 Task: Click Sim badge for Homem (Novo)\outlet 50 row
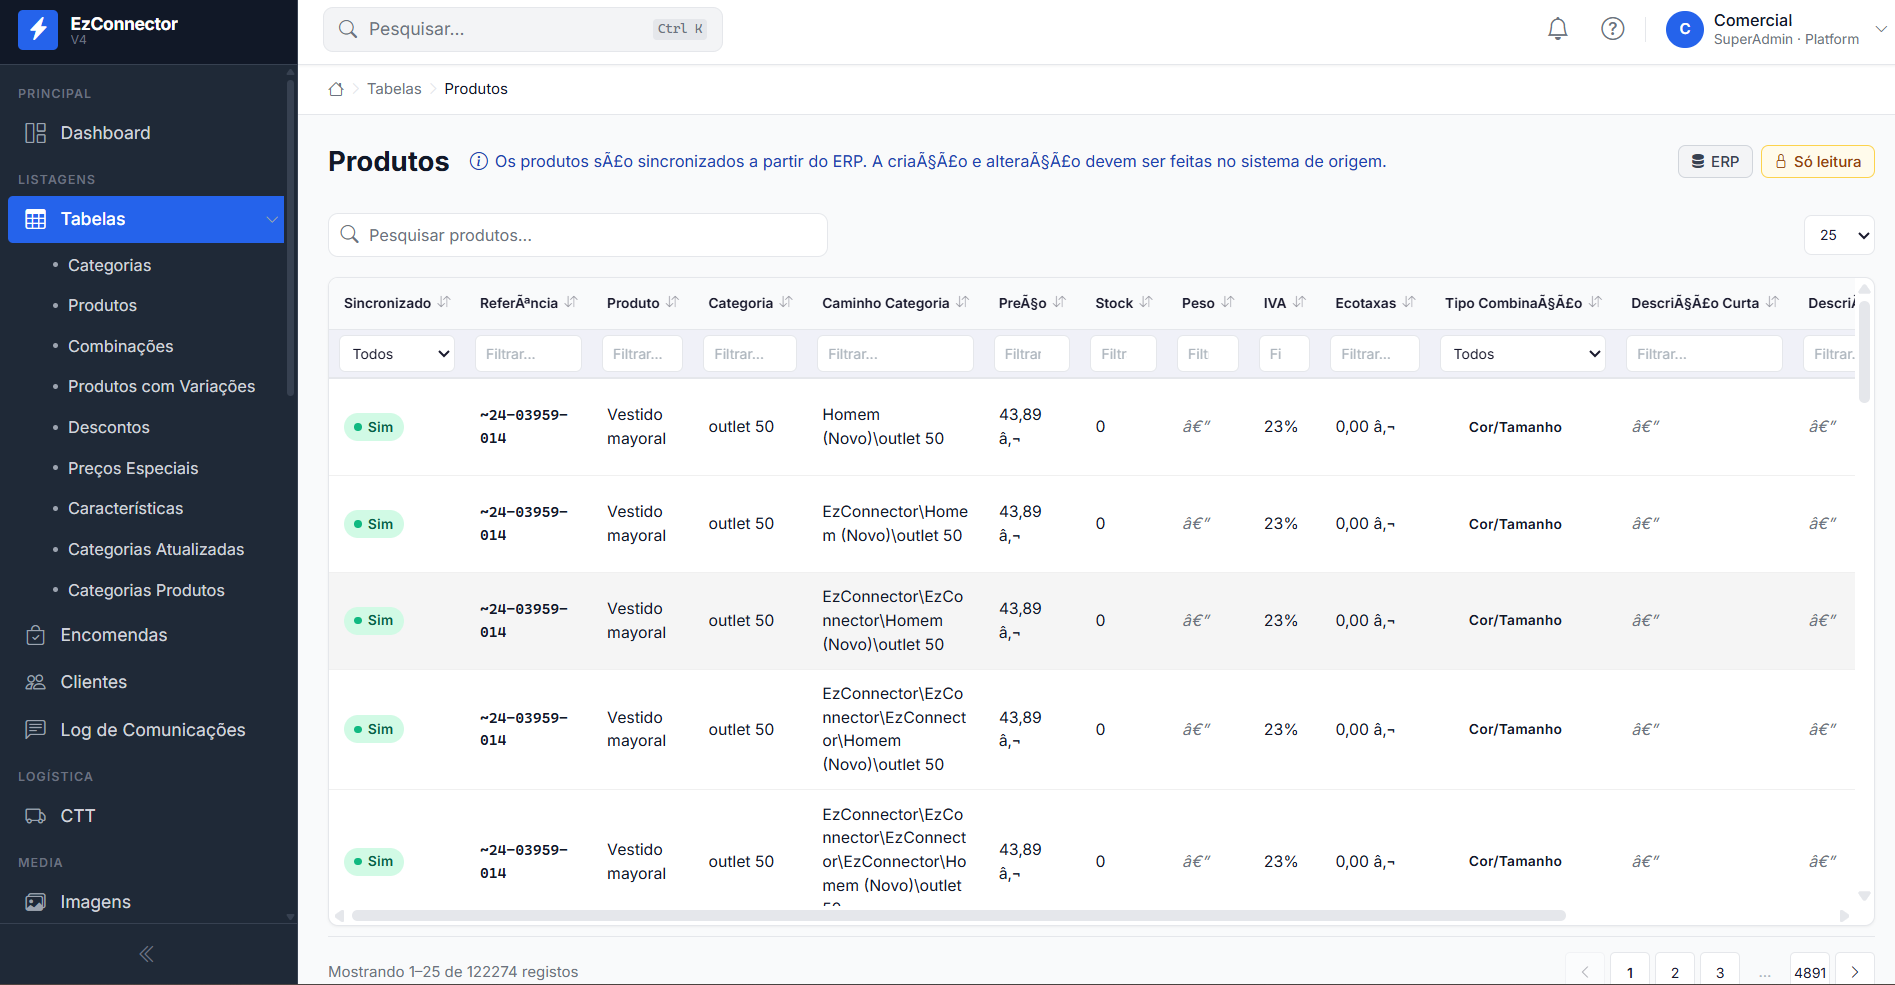coord(373,427)
